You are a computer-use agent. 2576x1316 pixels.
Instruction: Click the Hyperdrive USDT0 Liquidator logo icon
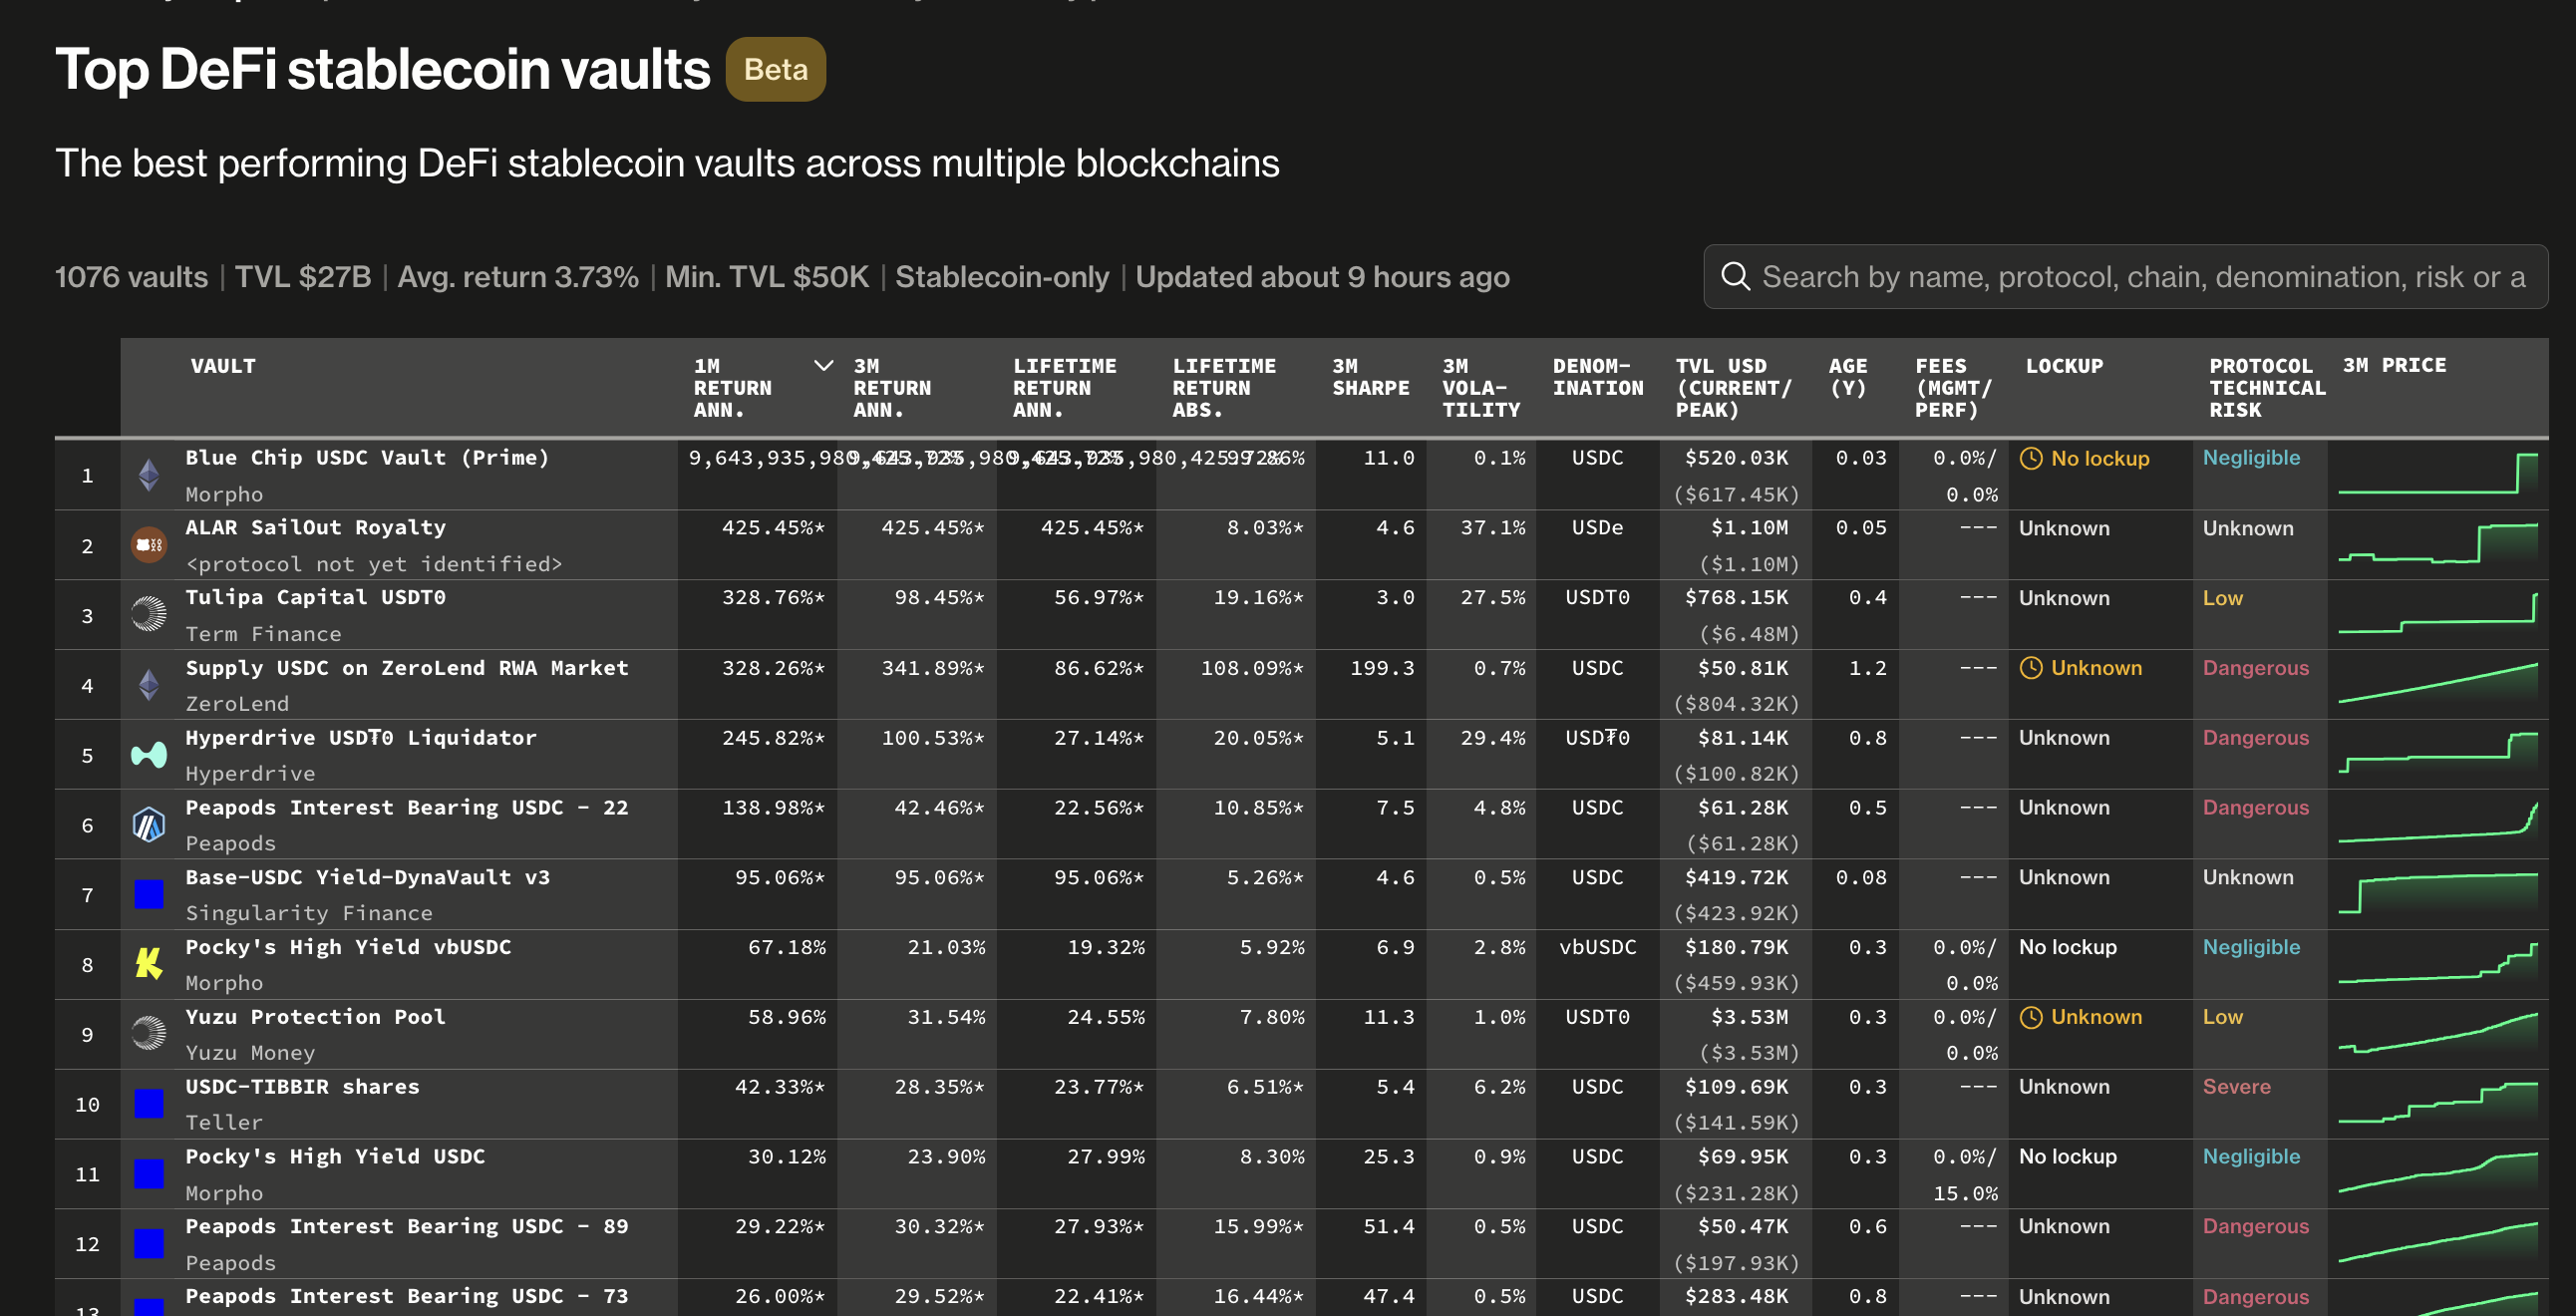coord(149,754)
